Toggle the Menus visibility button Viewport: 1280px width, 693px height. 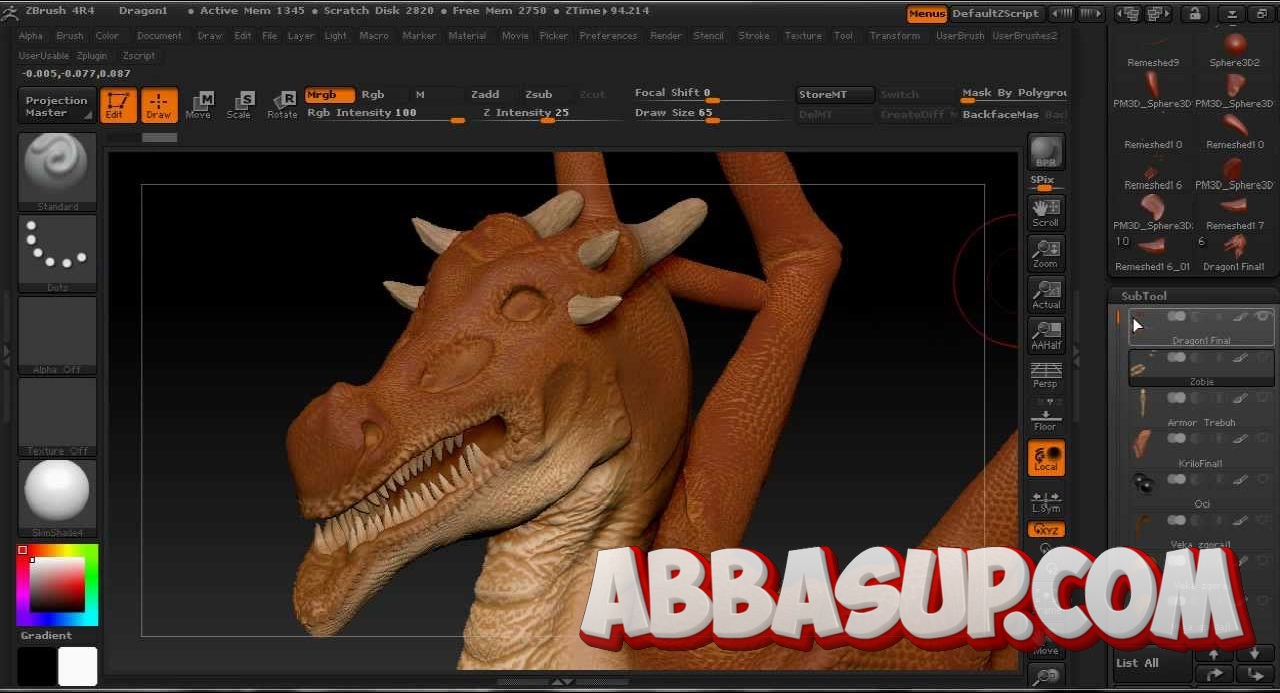click(926, 14)
